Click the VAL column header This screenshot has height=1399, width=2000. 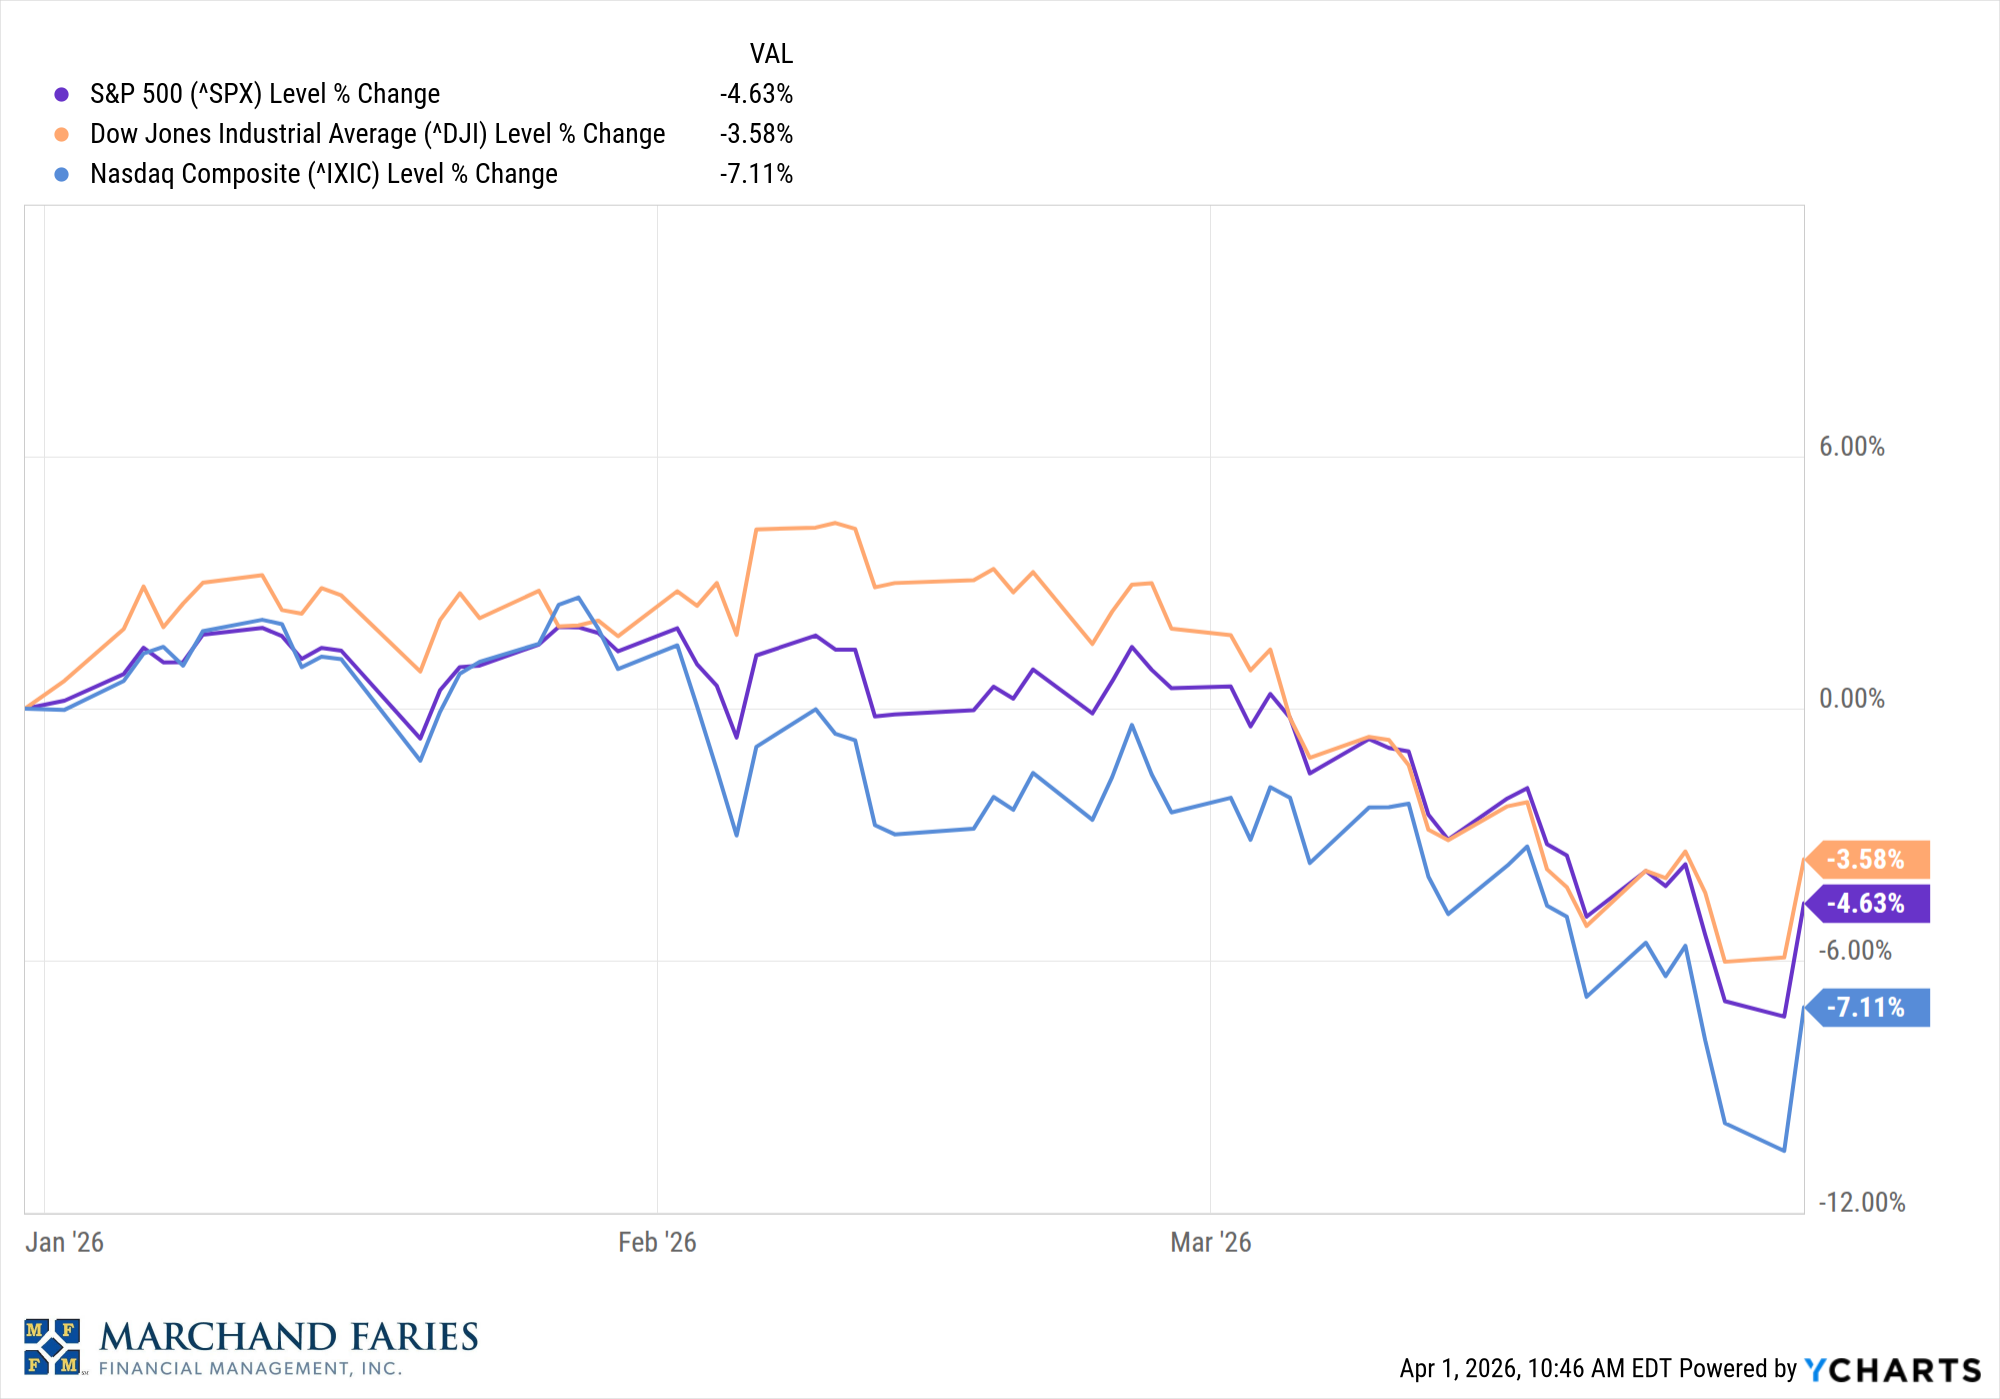(x=771, y=54)
